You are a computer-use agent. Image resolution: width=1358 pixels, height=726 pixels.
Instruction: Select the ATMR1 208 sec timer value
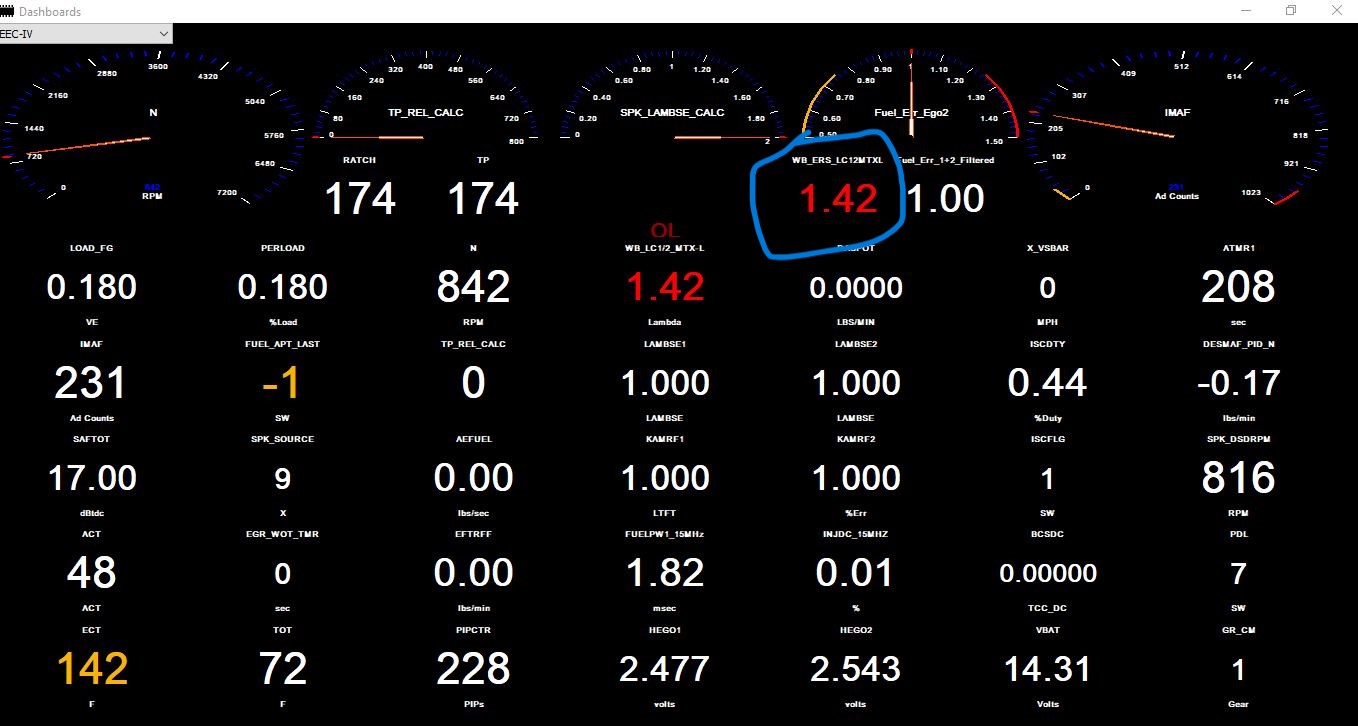pyautogui.click(x=1237, y=288)
